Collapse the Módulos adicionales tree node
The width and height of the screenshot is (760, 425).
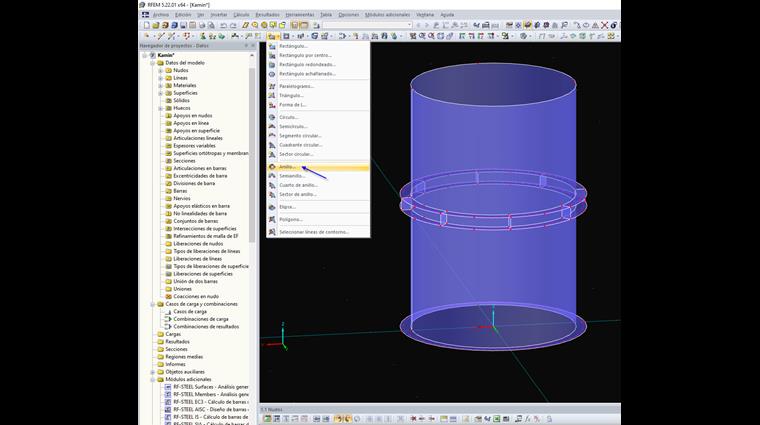tap(152, 379)
